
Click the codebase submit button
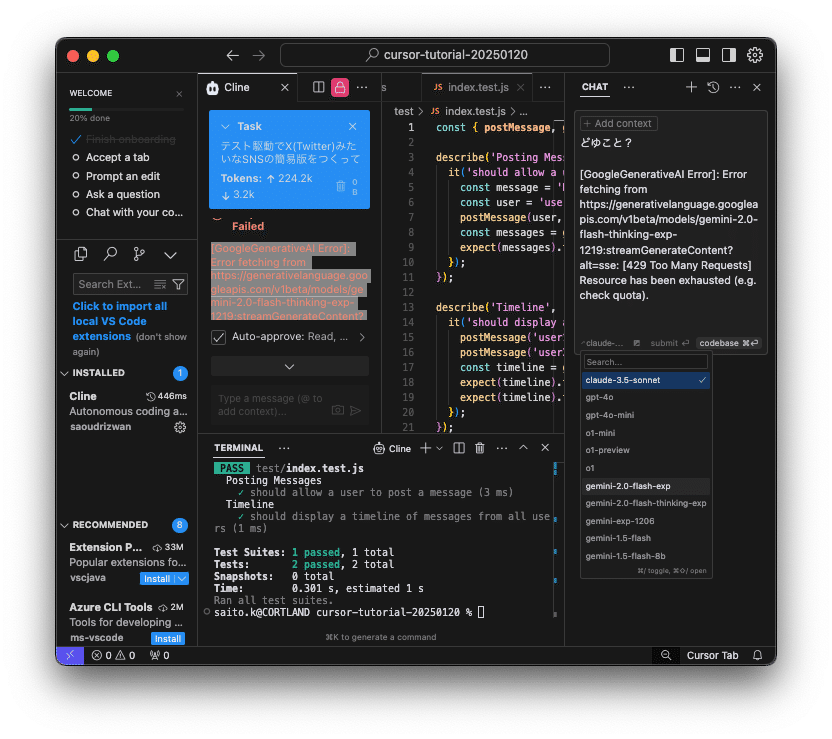coord(729,343)
